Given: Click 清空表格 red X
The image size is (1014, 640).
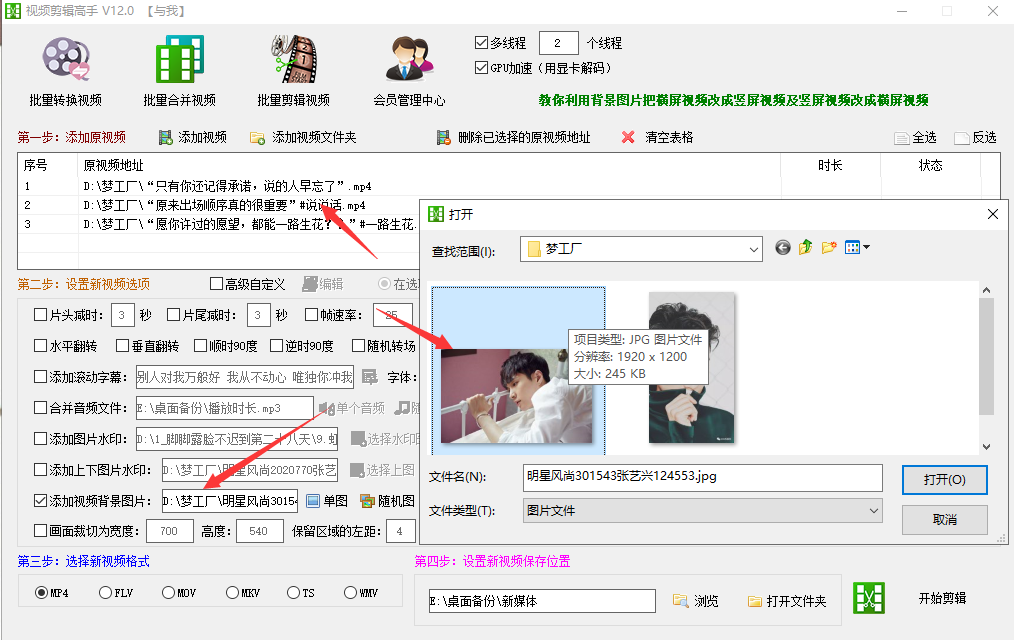Looking at the screenshot, I should [x=628, y=137].
